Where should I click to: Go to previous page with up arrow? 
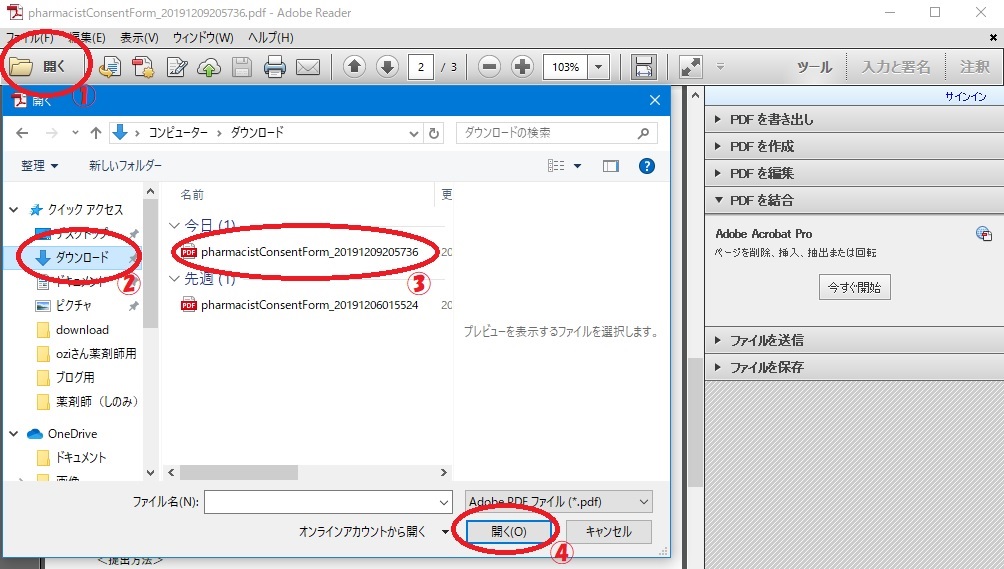click(x=354, y=67)
